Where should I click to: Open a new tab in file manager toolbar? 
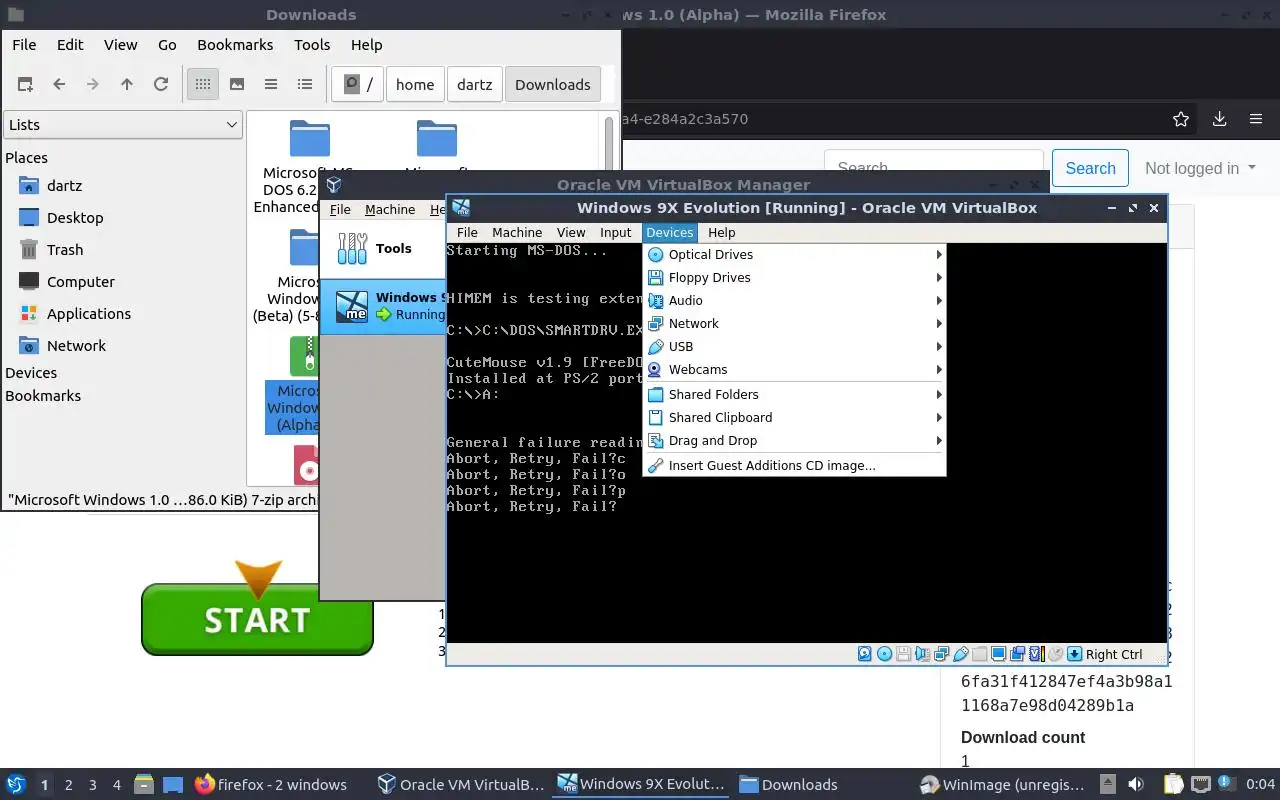tap(25, 85)
